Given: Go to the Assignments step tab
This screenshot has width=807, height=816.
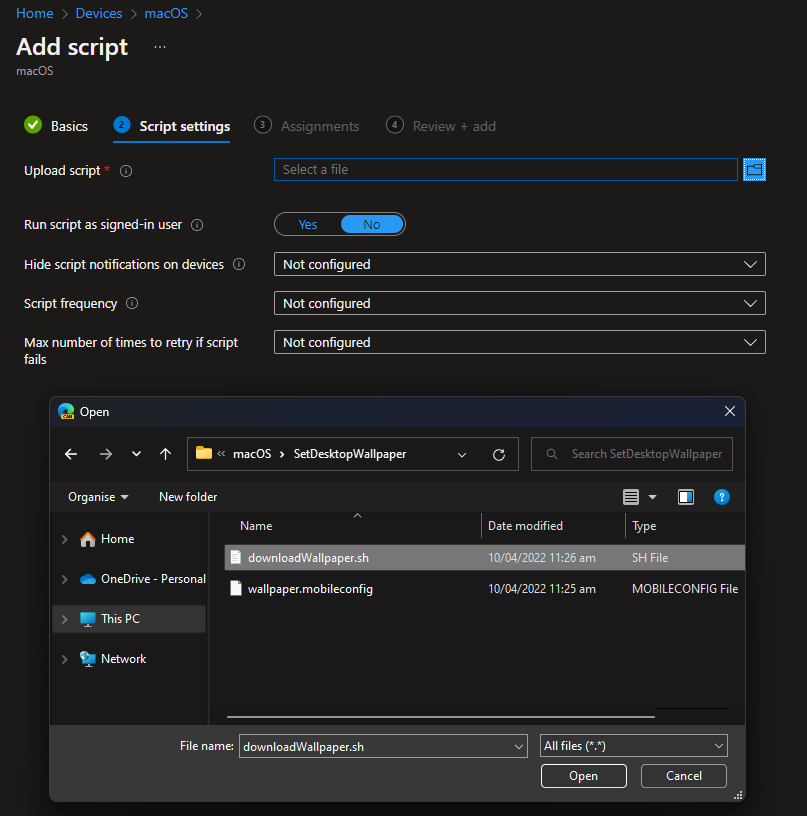Looking at the screenshot, I should pyautogui.click(x=306, y=126).
